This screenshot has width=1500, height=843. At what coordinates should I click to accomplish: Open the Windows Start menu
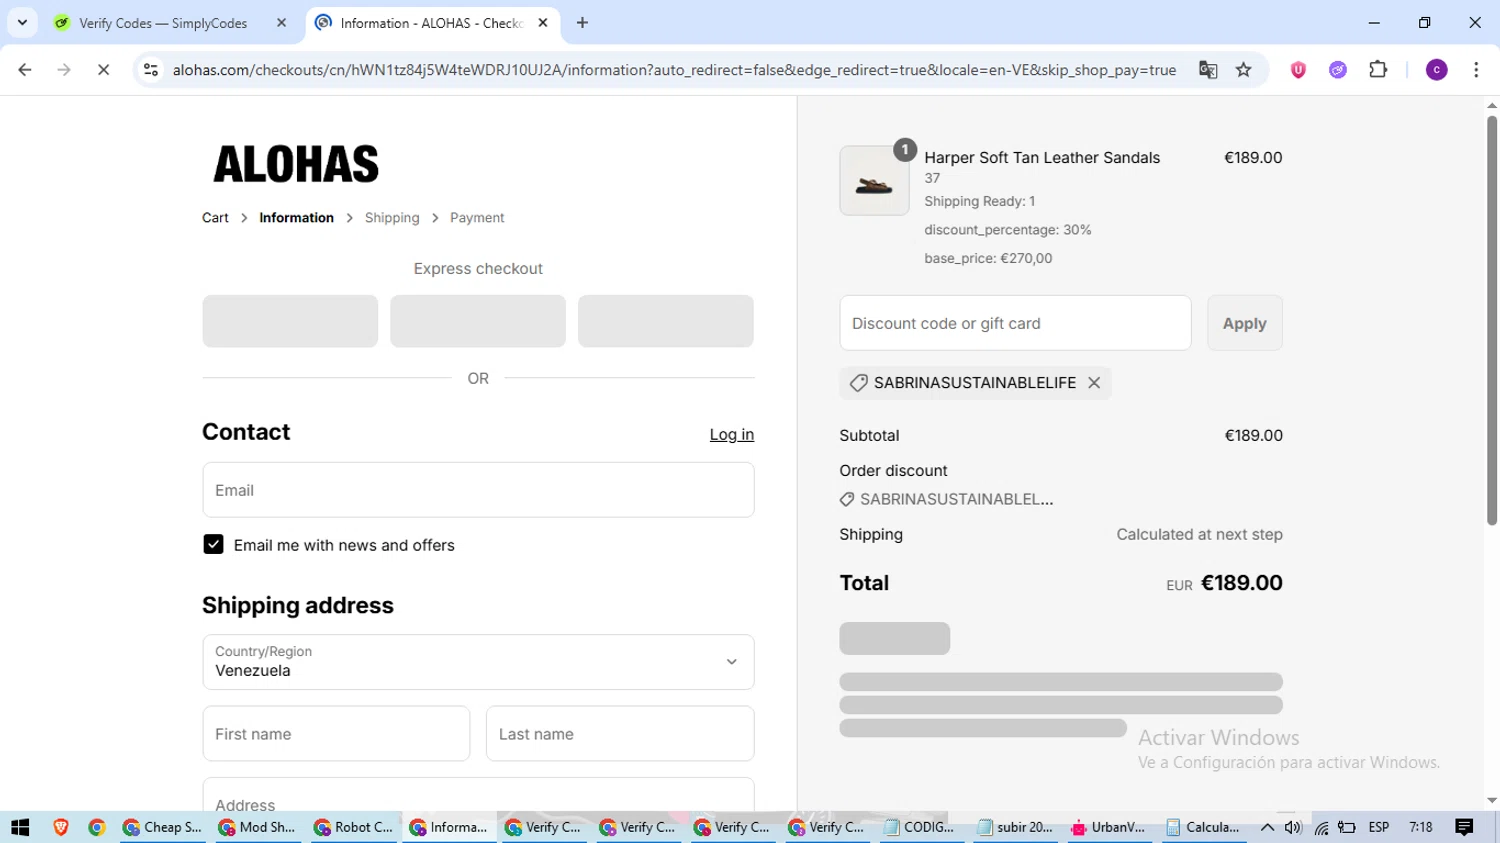coord(20,827)
